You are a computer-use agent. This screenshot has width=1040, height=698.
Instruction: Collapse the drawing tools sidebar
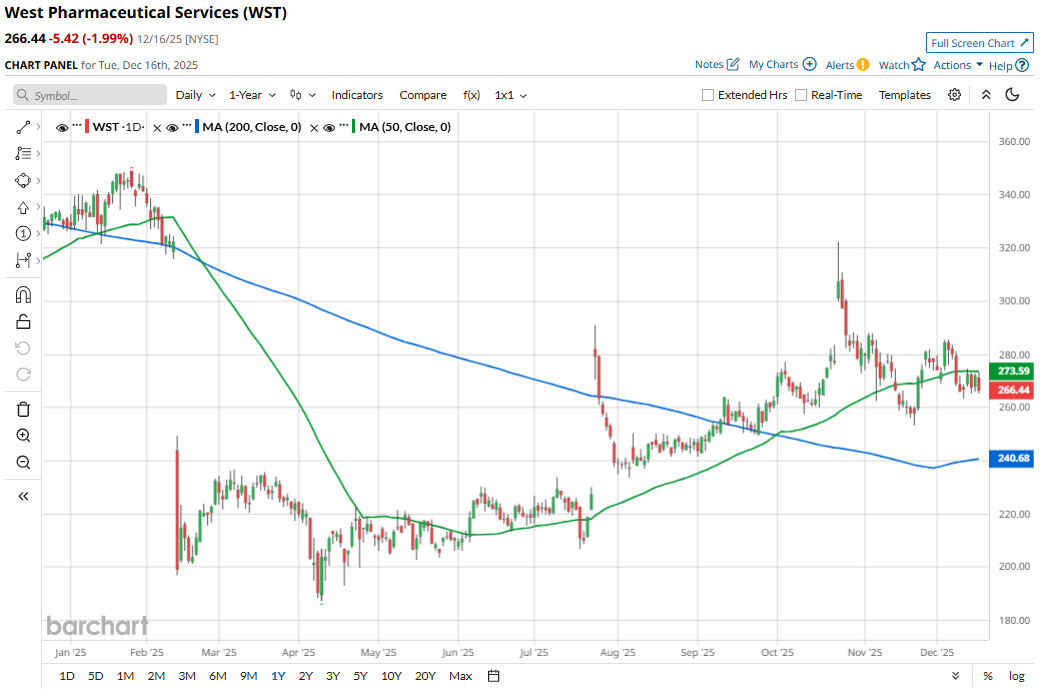(23, 496)
